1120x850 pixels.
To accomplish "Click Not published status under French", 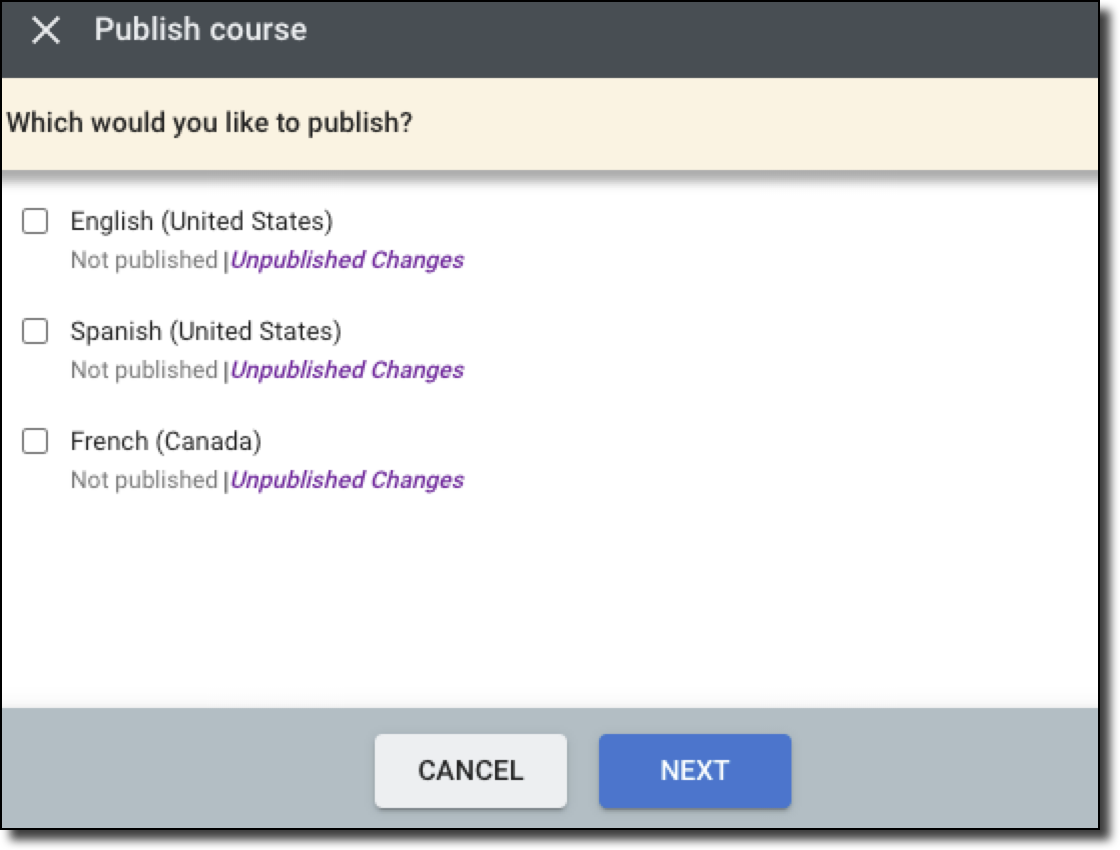I will (143, 480).
